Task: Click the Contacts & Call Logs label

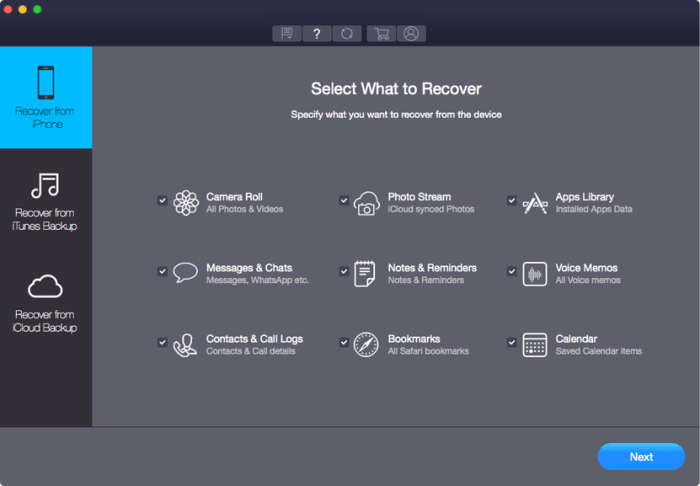Action: (x=254, y=339)
